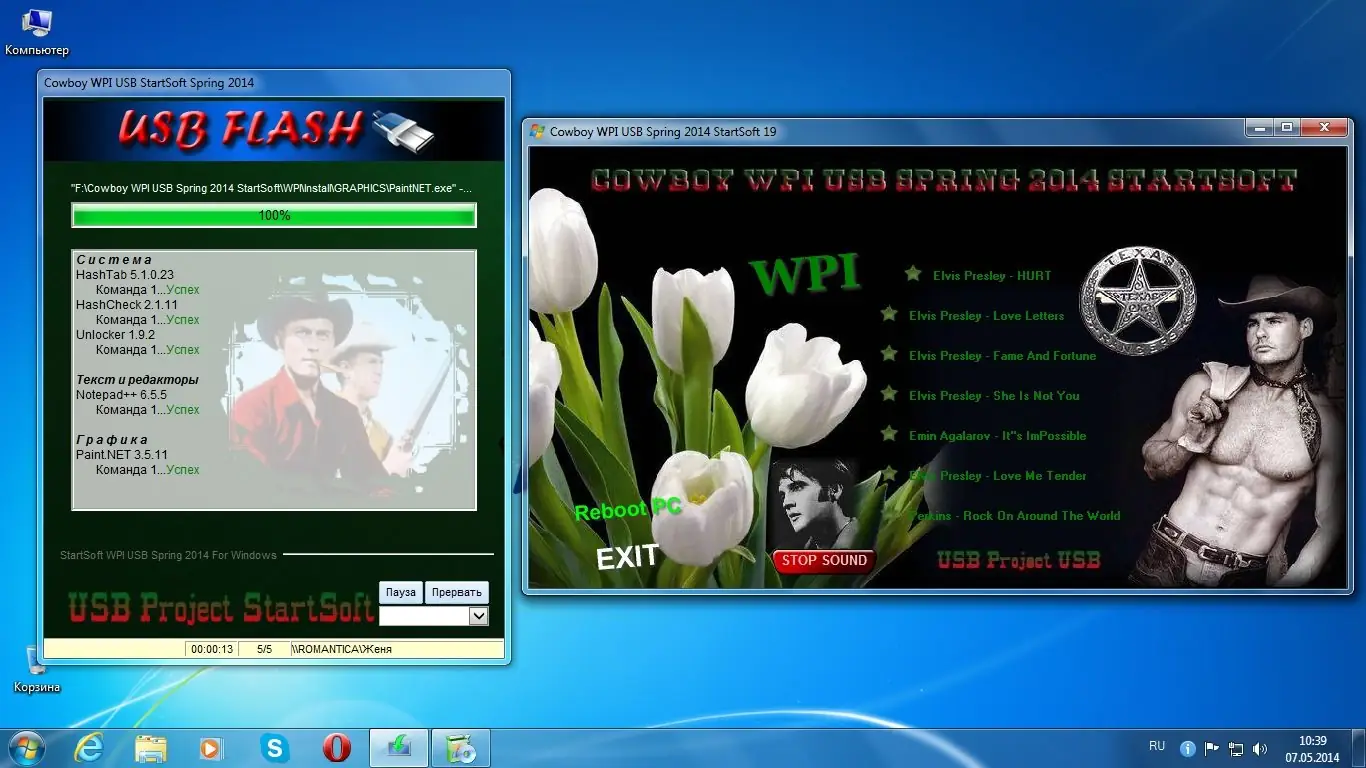
Task: Click the Reboot PC link
Action: (x=628, y=510)
